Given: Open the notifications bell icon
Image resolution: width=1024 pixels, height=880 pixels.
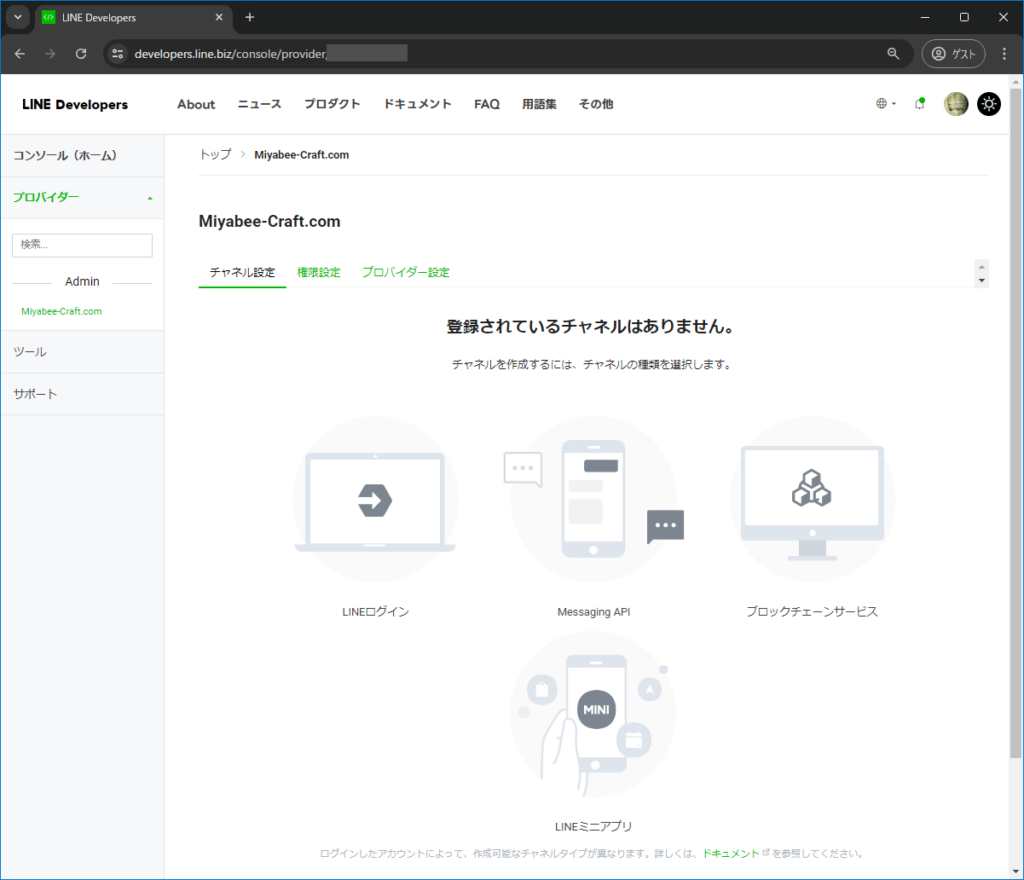Looking at the screenshot, I should point(920,104).
